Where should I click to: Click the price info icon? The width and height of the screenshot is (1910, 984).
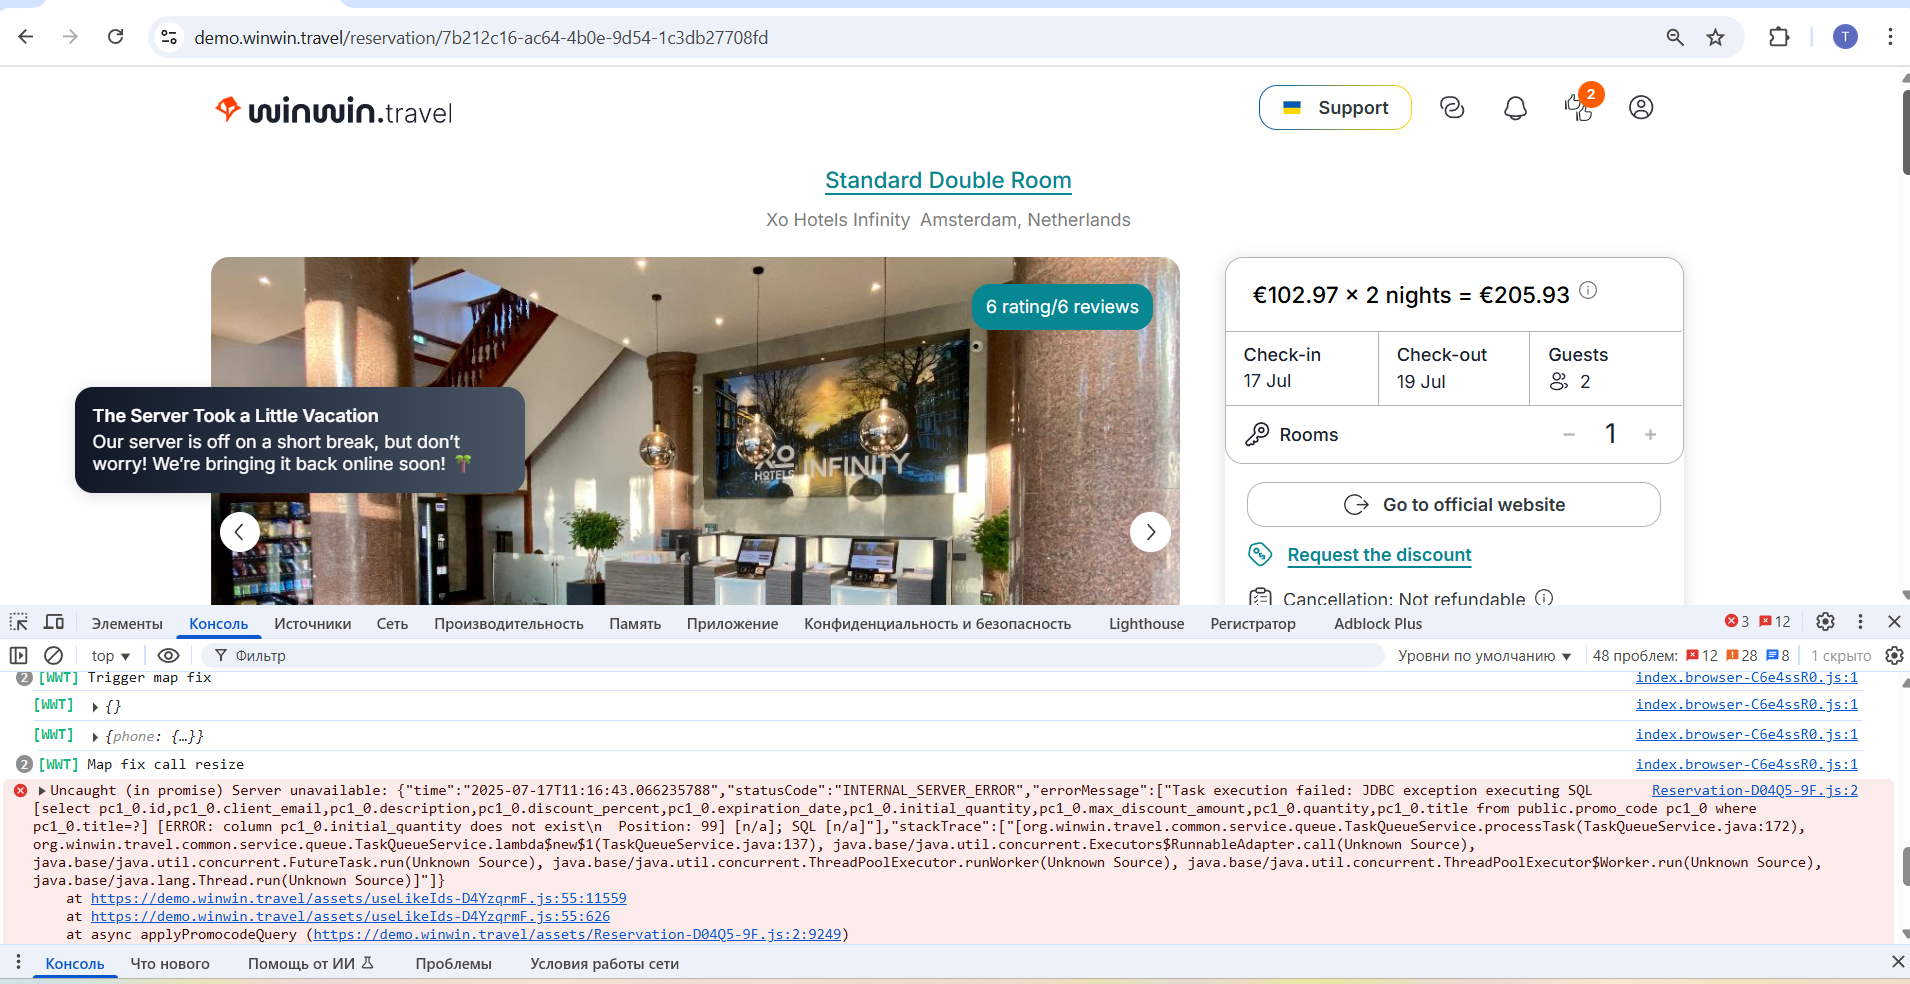1588,291
